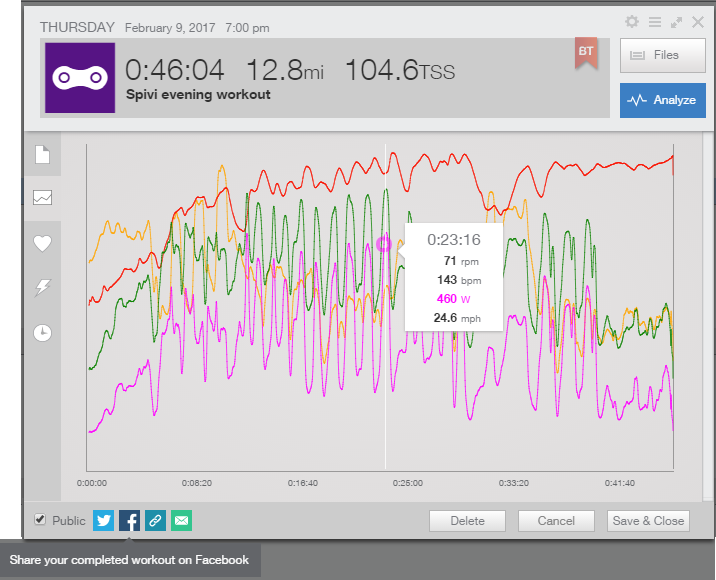The image size is (716, 580).
Task: Open the heart rate zones icon
Action: [42, 243]
